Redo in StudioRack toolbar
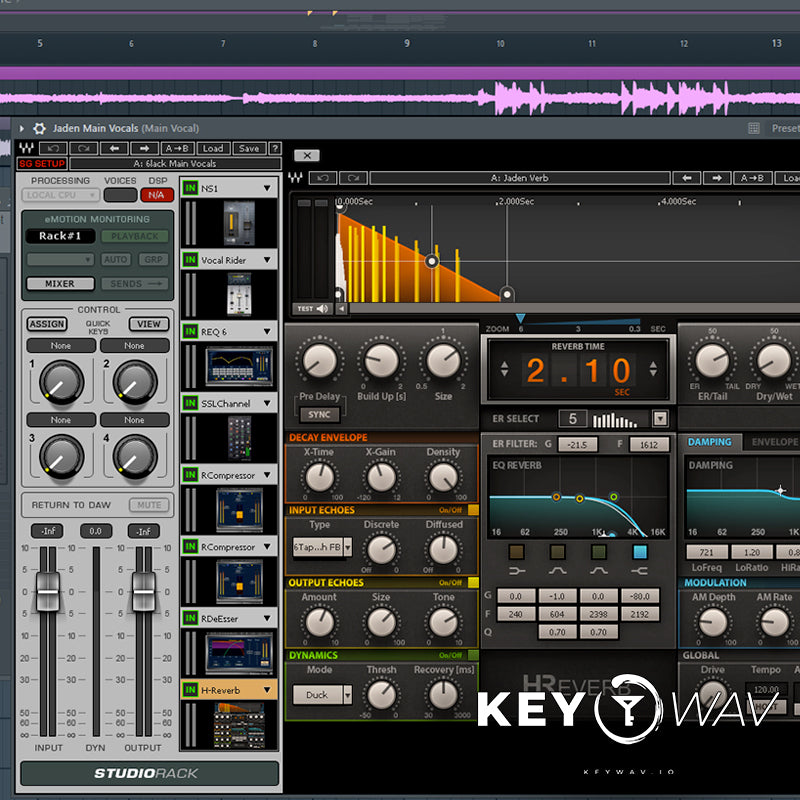 pyautogui.click(x=84, y=148)
